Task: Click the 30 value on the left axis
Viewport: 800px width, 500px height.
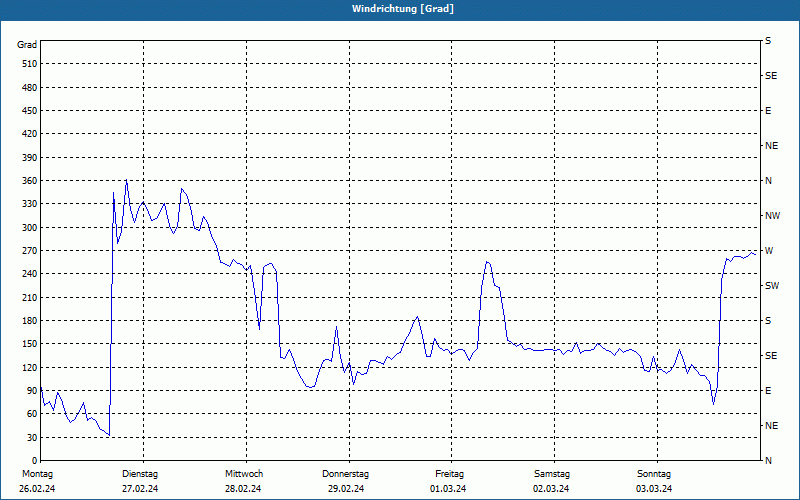Action: [x=32, y=437]
